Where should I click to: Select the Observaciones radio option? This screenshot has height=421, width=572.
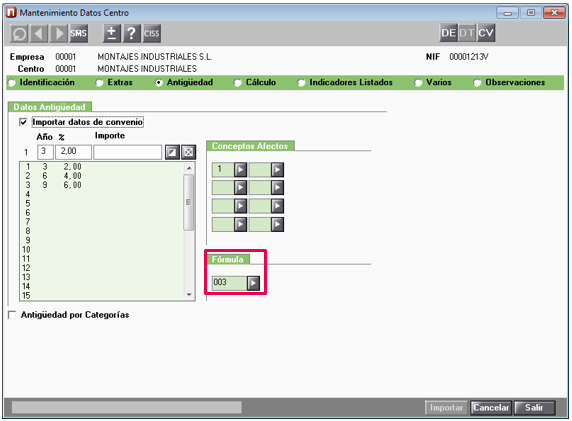click(477, 83)
